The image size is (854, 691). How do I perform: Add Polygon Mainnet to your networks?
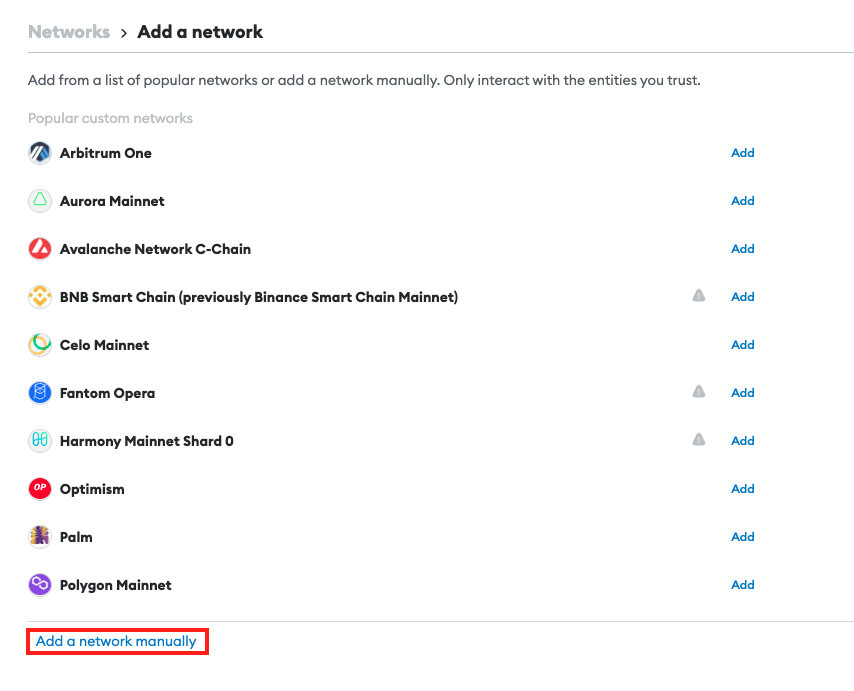tap(742, 585)
